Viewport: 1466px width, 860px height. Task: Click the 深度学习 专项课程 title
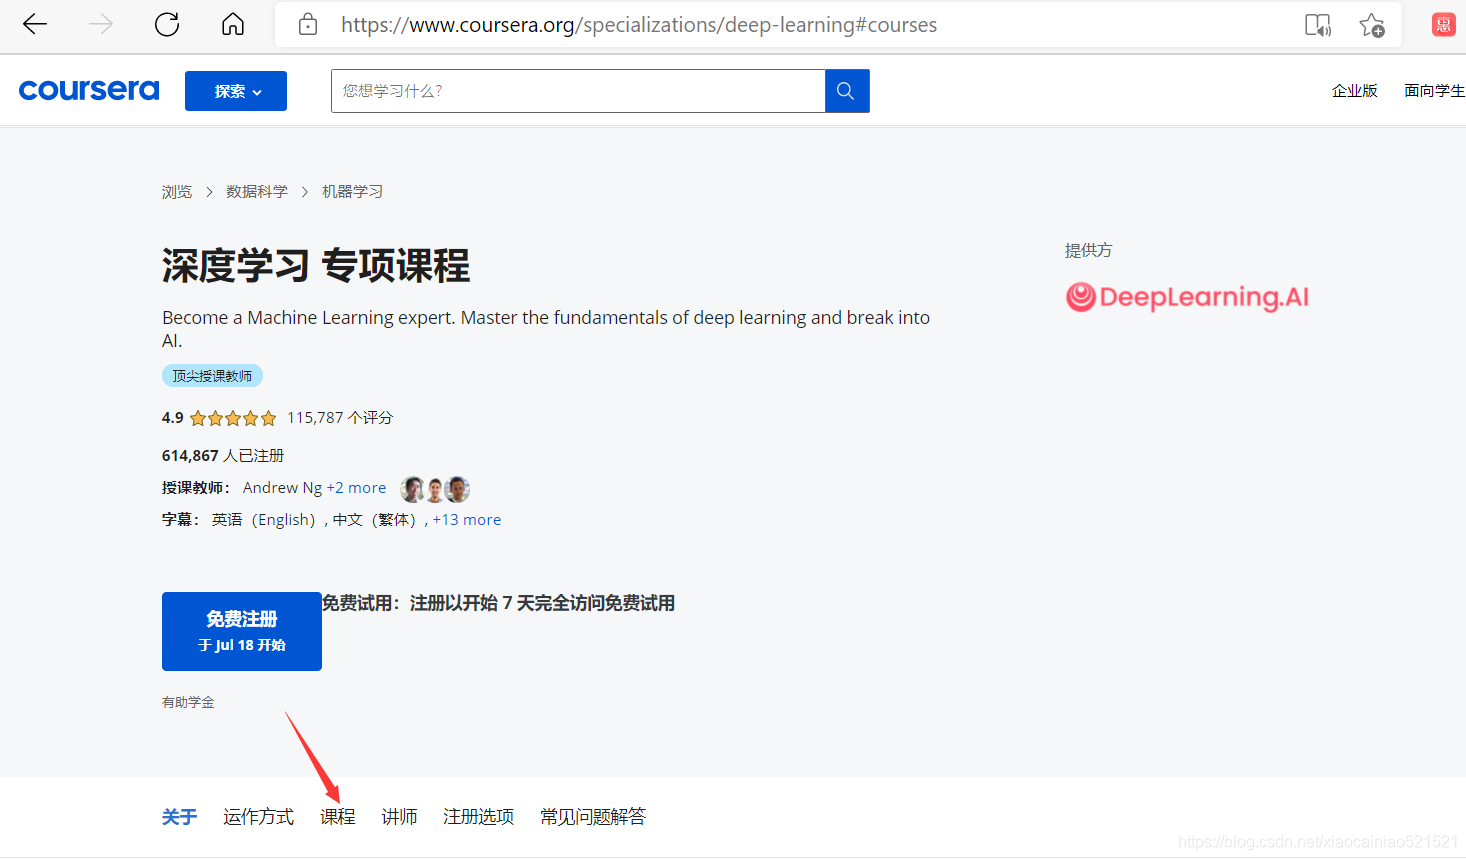[x=316, y=266]
